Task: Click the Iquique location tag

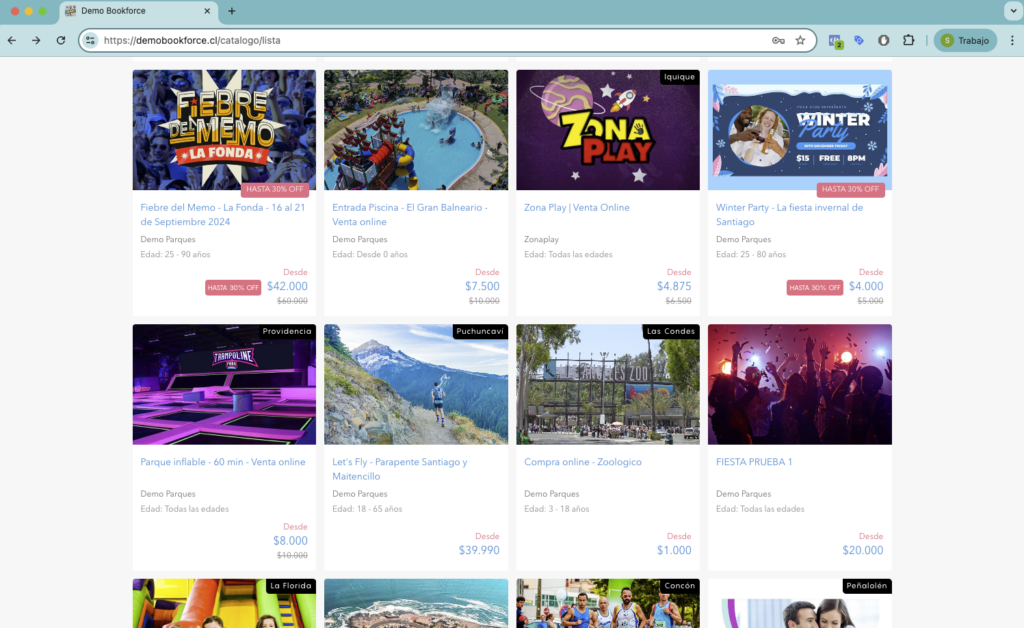Action: (679, 77)
